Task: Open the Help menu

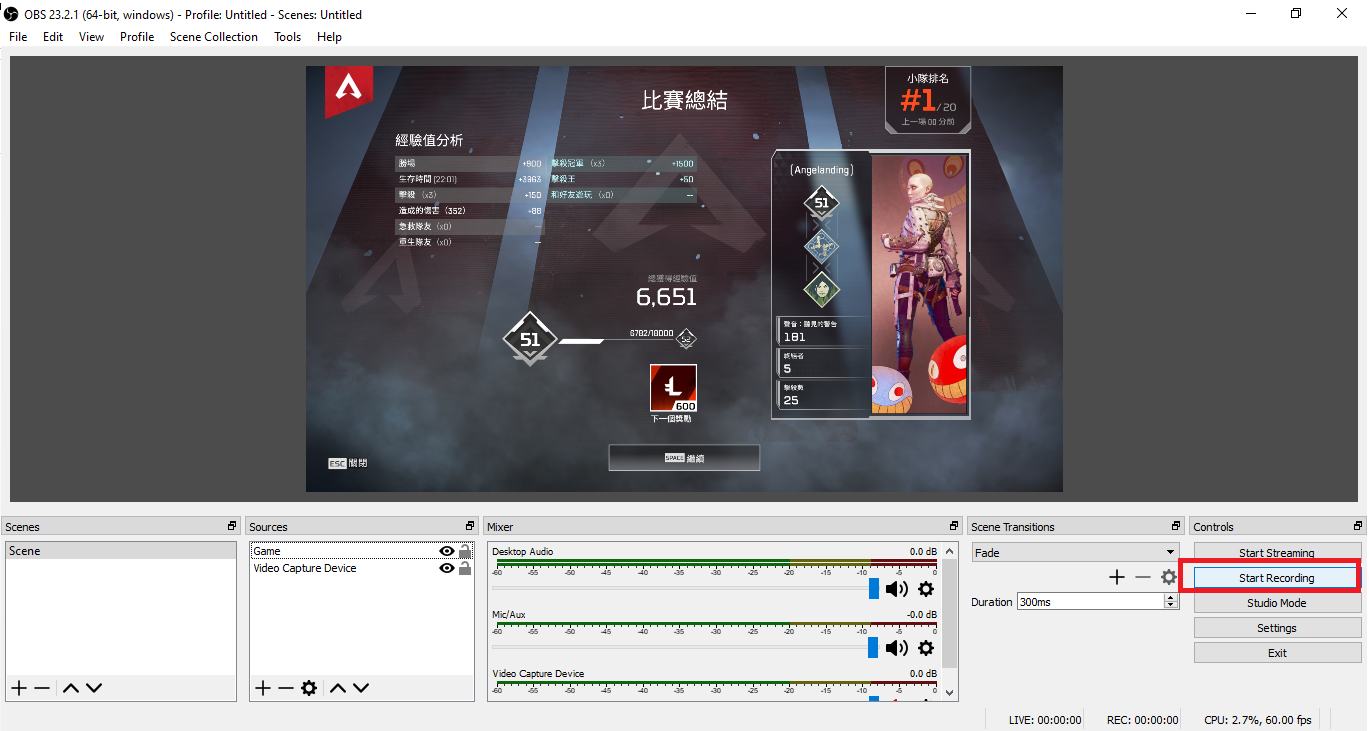Action: coord(329,37)
